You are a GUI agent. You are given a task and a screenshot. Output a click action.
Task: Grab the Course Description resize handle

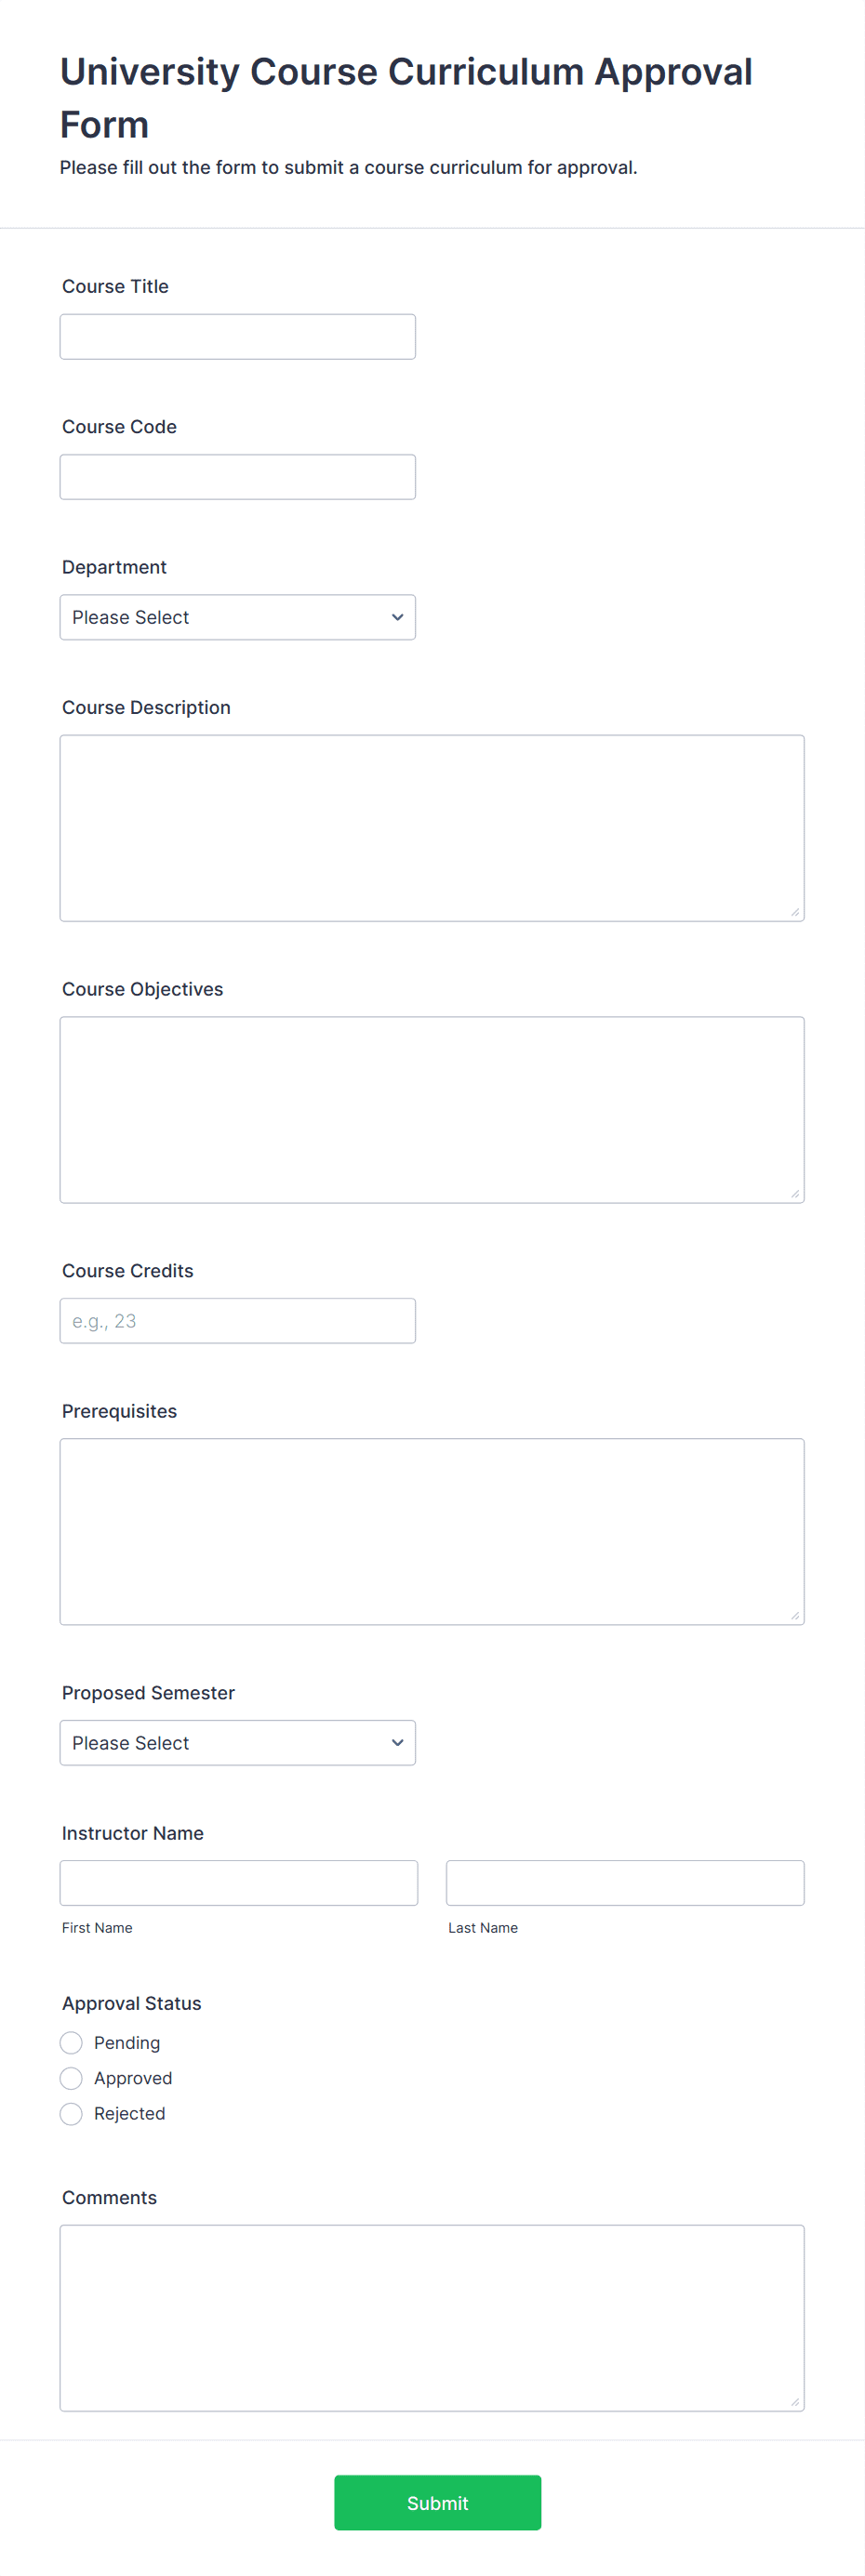pyautogui.click(x=795, y=912)
